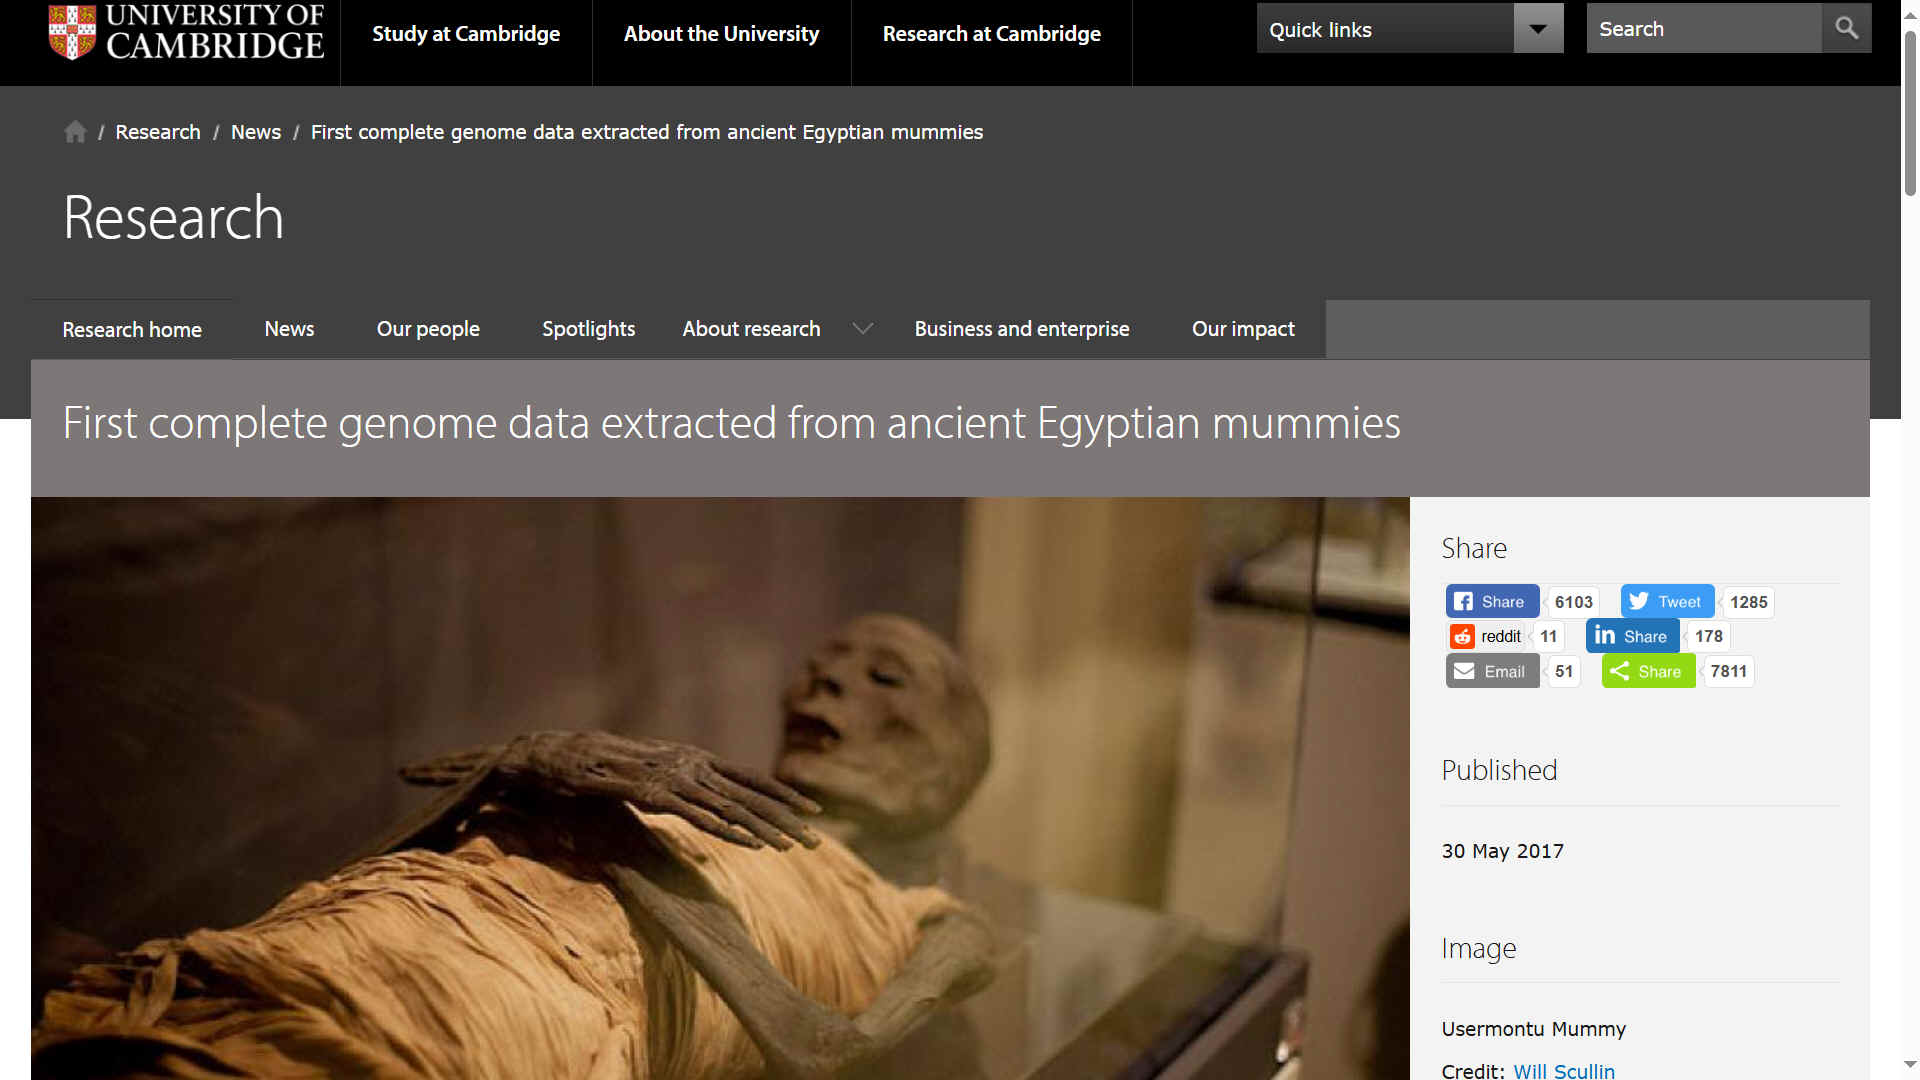Click Research link in breadcrumb
This screenshot has height=1080, width=1920.
pyautogui.click(x=158, y=132)
